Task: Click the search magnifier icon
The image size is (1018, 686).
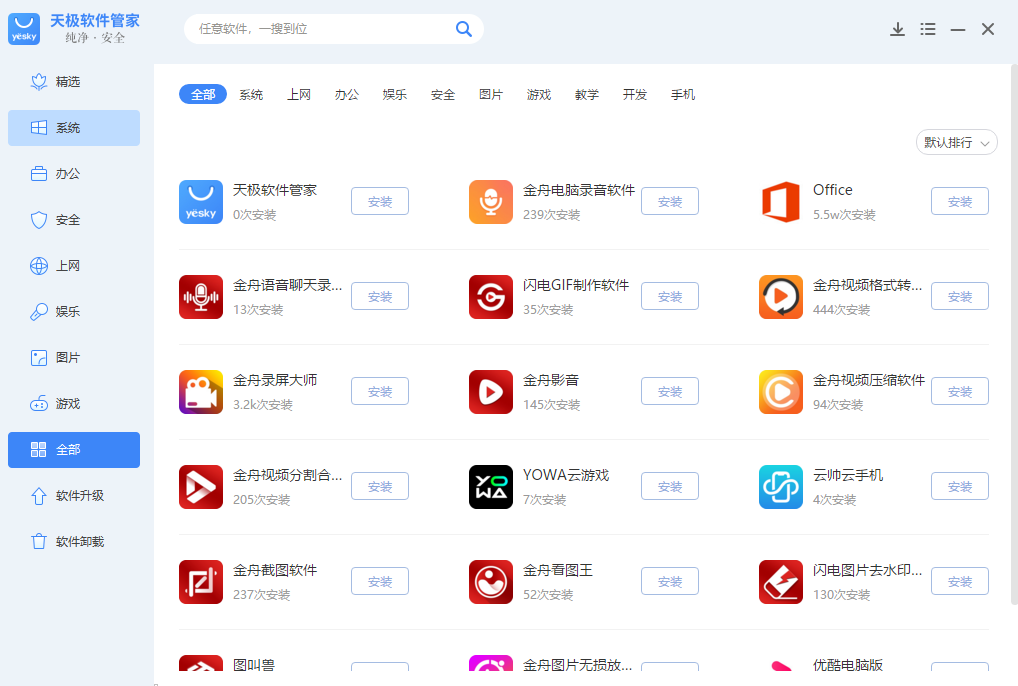Action: 464,29
